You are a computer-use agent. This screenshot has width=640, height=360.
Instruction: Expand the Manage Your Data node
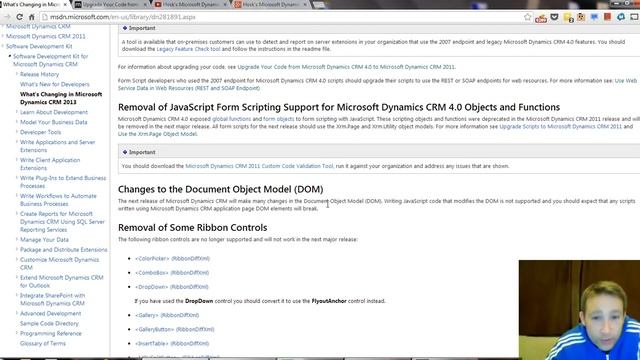[x=17, y=240]
